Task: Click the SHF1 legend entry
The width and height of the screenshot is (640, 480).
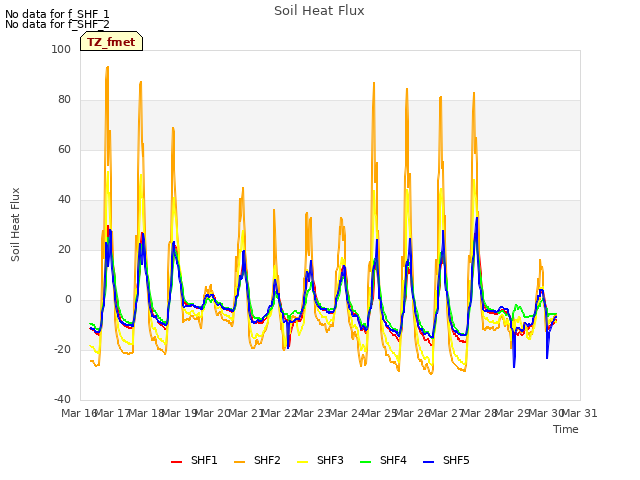Action: 194,461
